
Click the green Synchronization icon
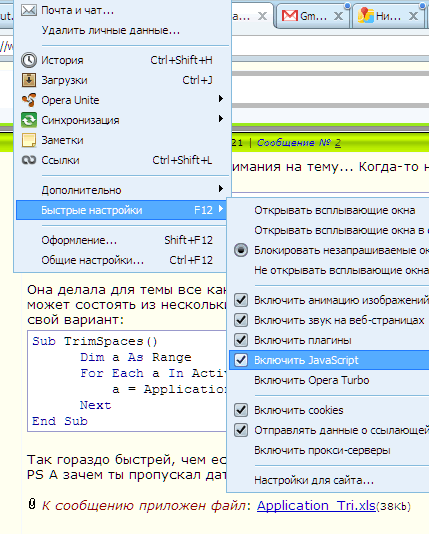tap(29, 120)
